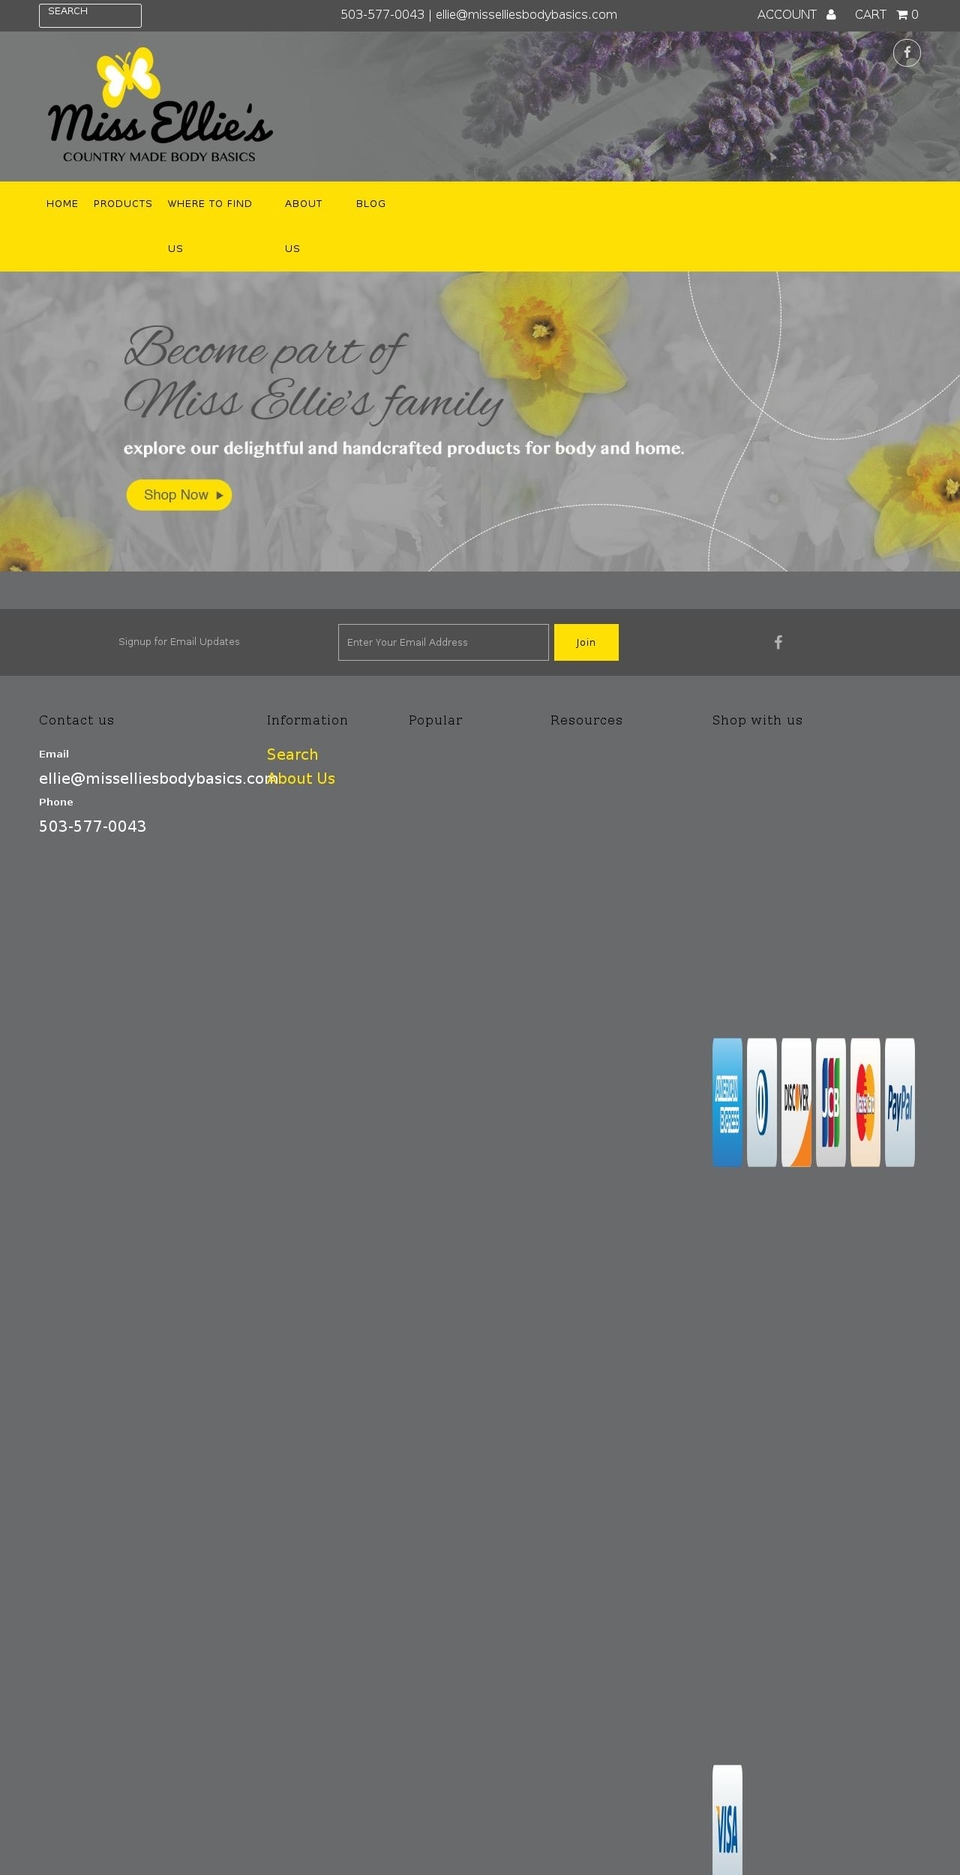Click the Contact us footer heading
This screenshot has height=1875, width=960.
coord(76,720)
